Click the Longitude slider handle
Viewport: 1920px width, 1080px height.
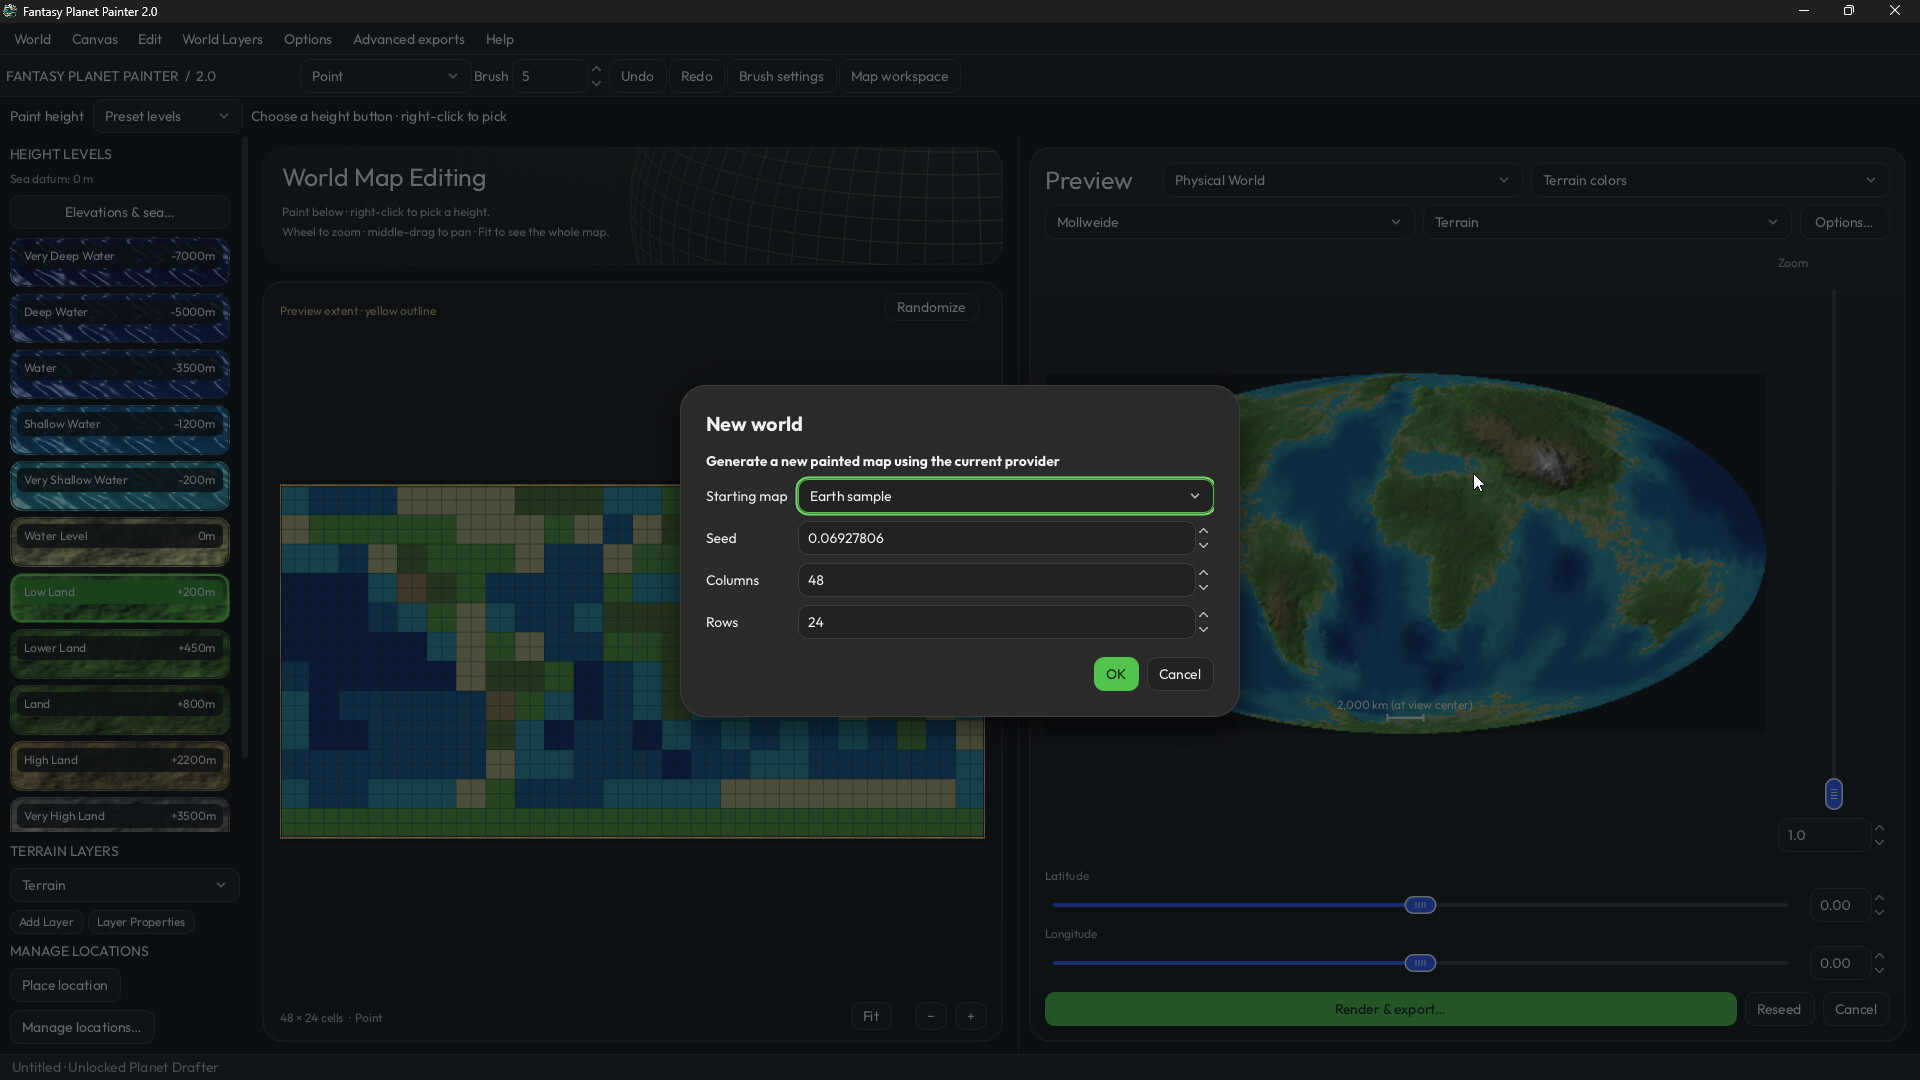click(x=1420, y=963)
